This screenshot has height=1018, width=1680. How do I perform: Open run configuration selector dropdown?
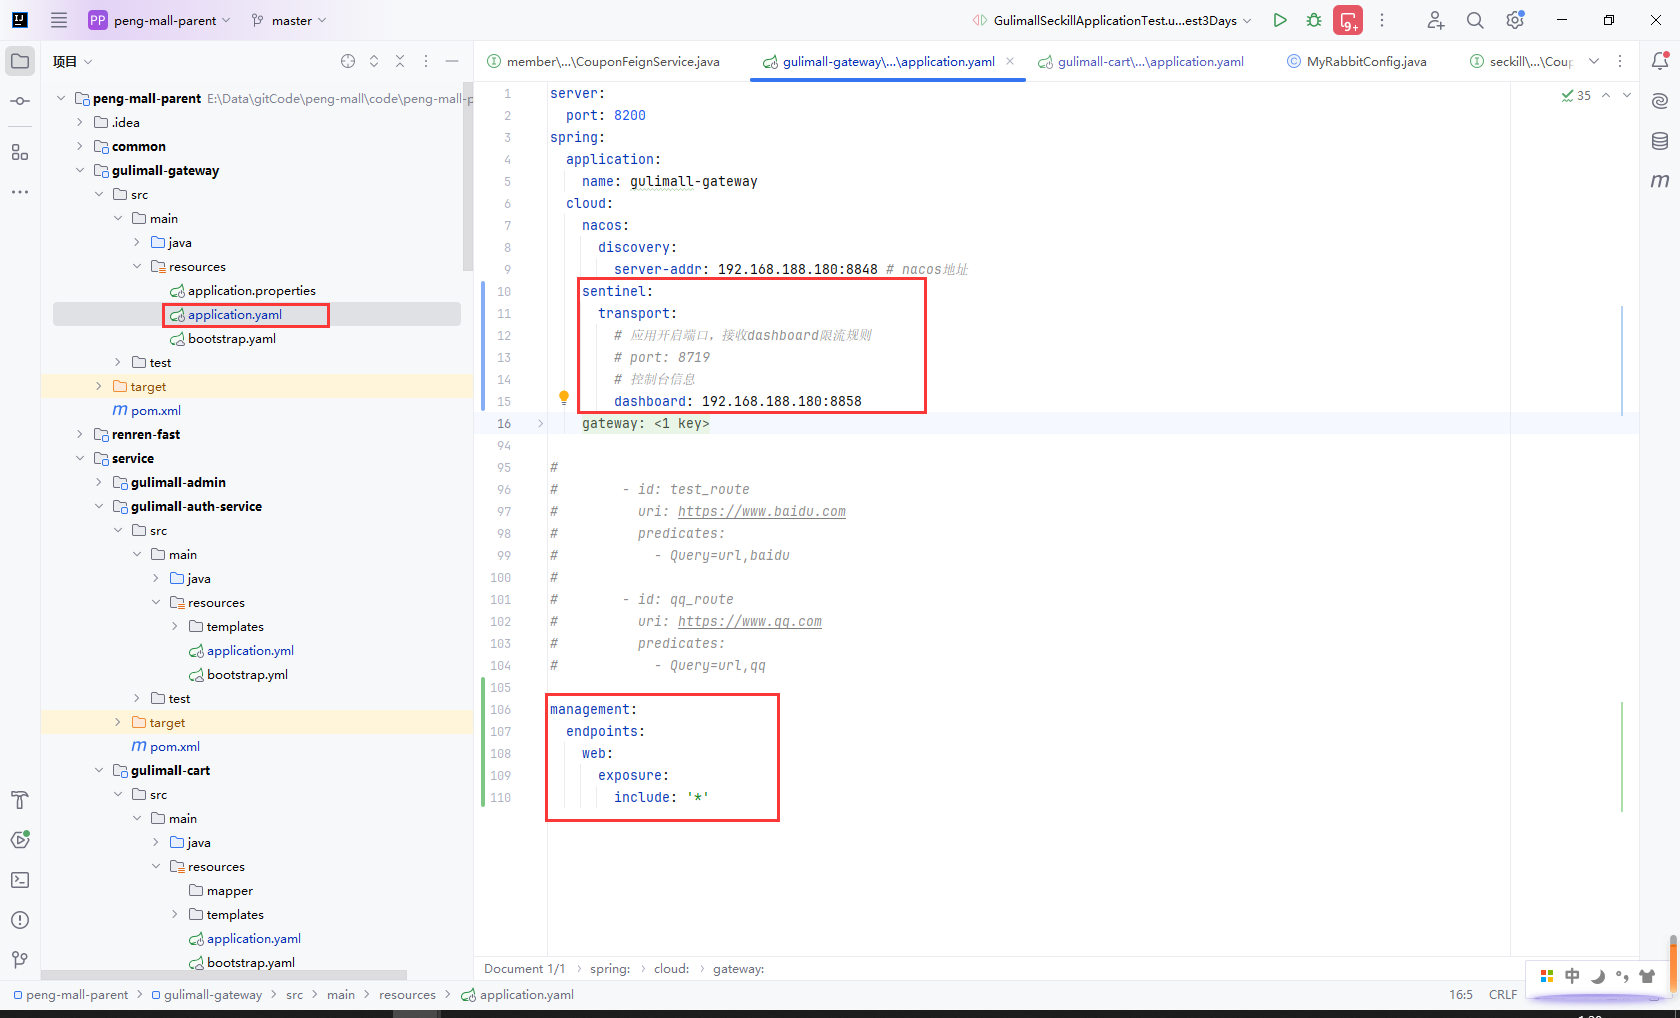click(x=1112, y=20)
